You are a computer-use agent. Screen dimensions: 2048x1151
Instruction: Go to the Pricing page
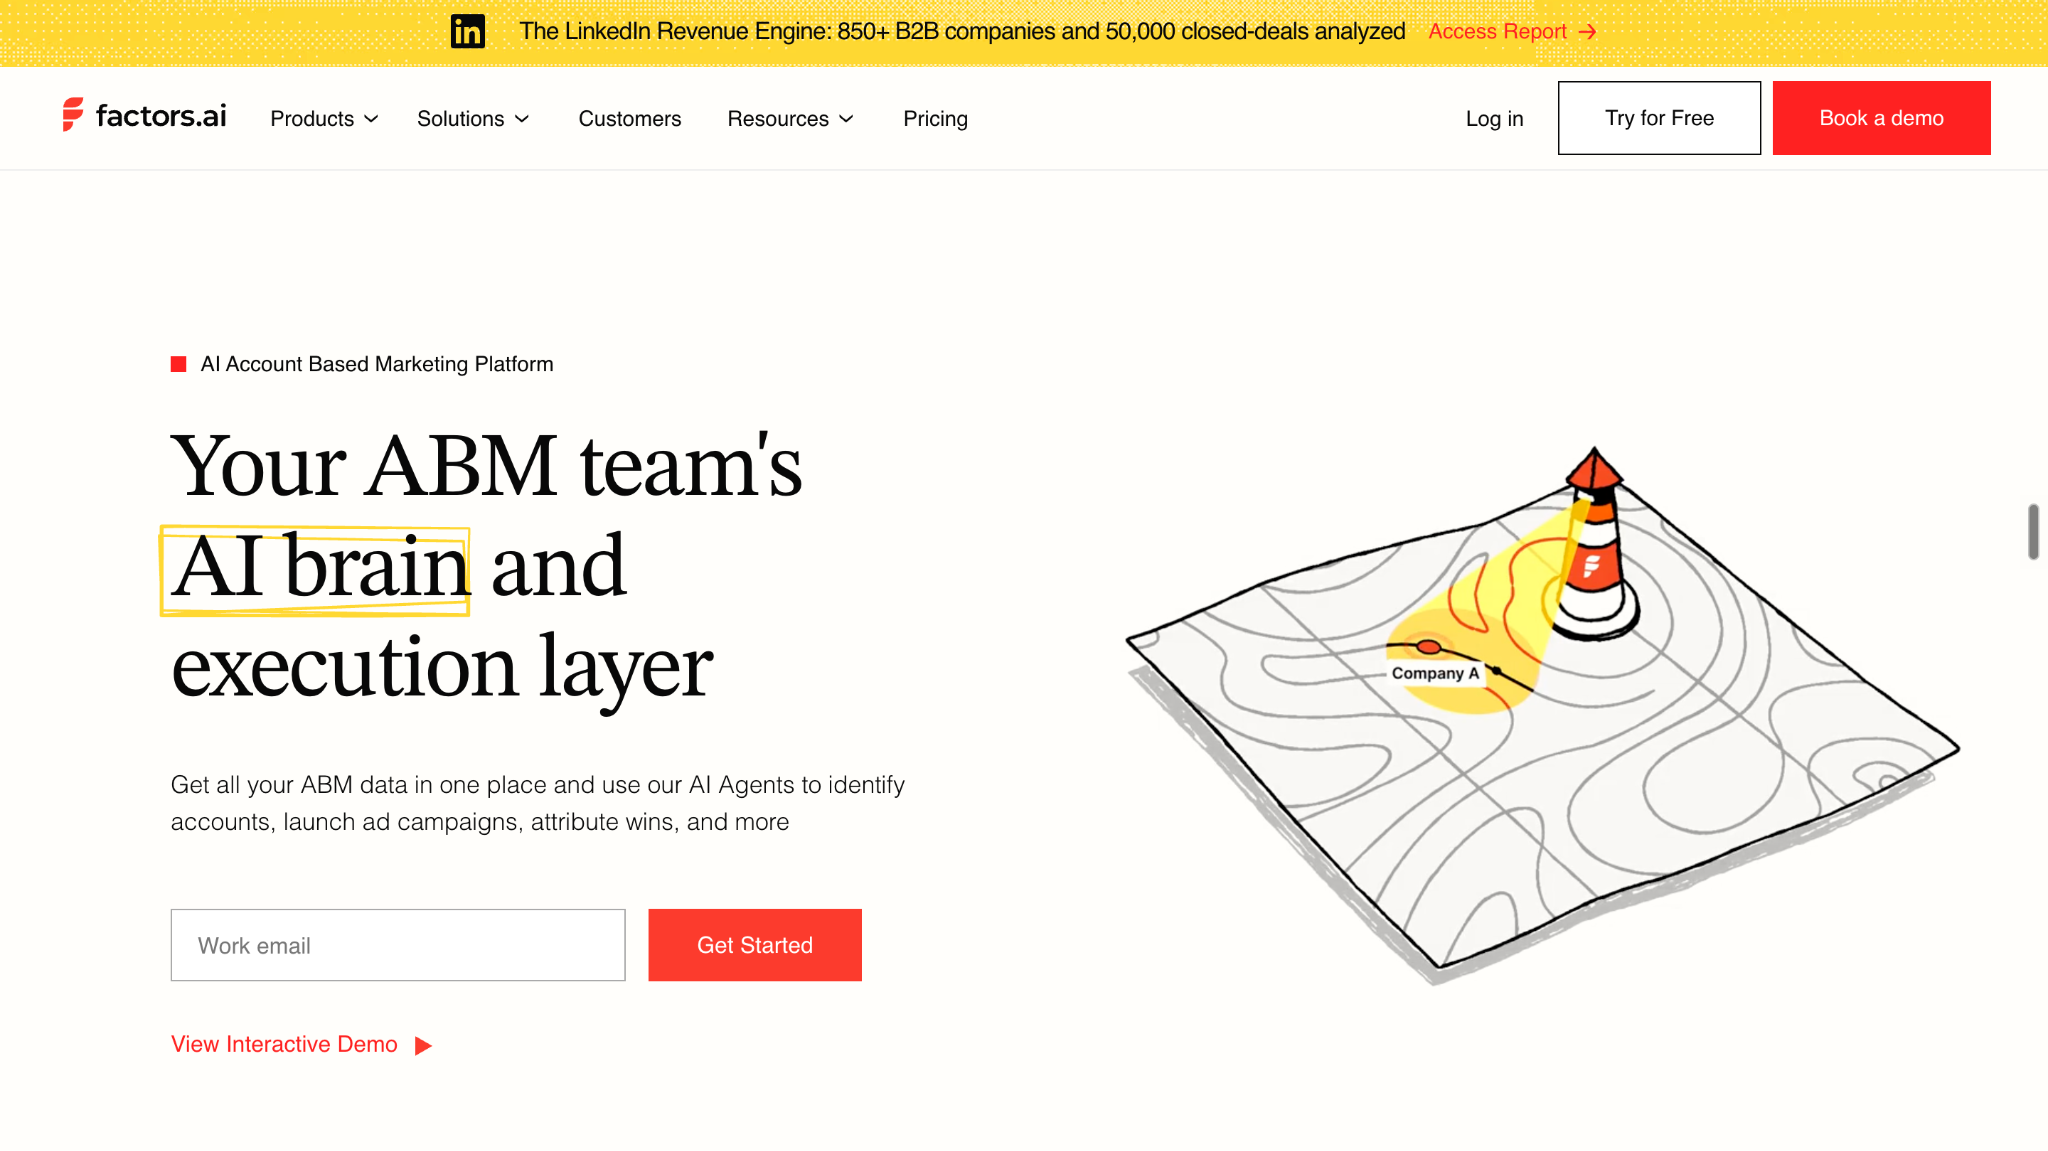(x=935, y=118)
